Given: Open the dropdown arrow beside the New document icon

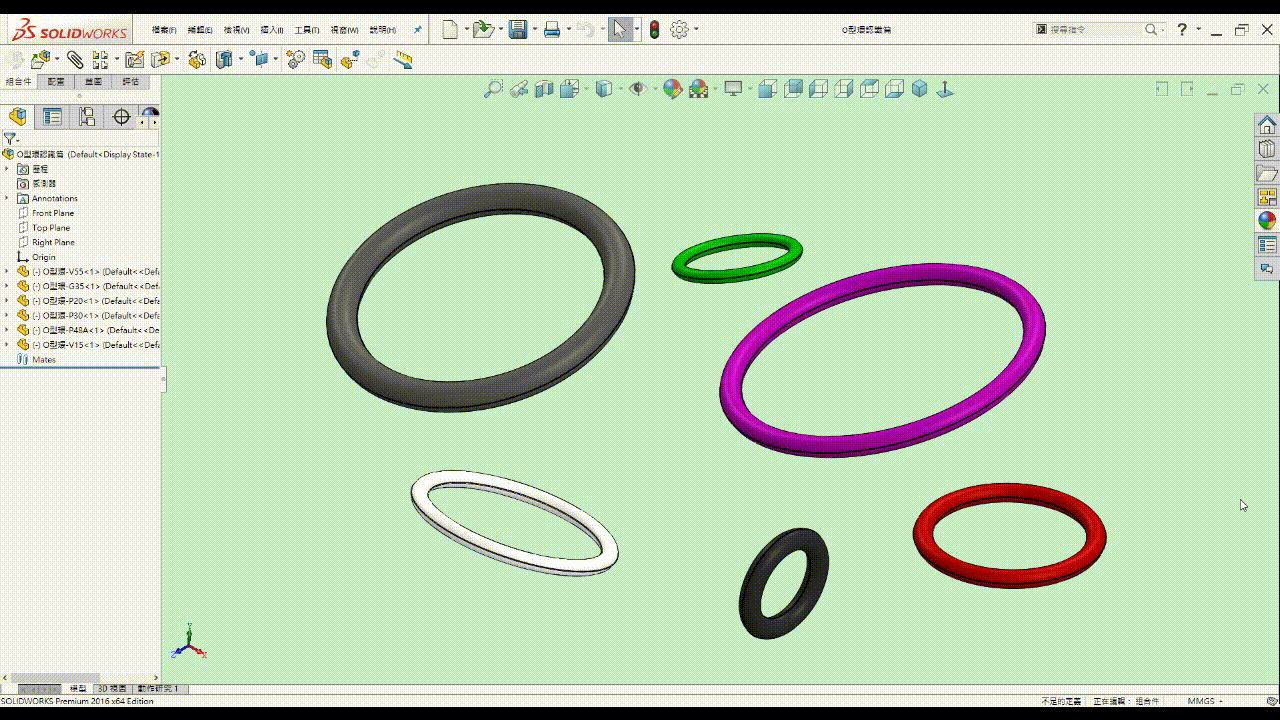Looking at the screenshot, I should pyautogui.click(x=465, y=30).
